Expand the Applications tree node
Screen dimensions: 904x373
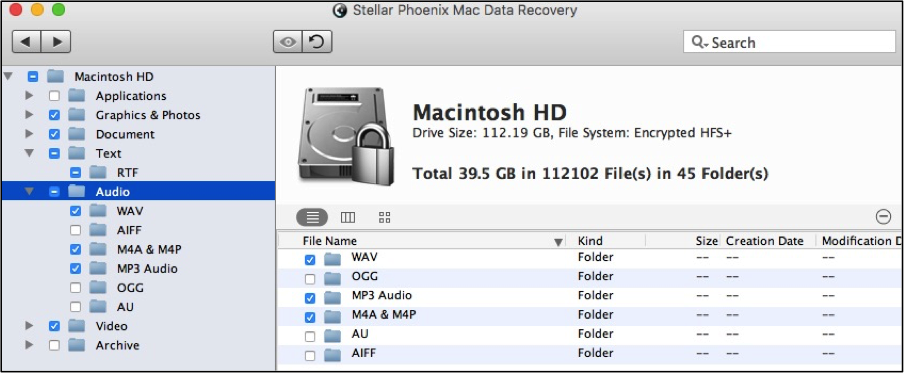[29, 96]
